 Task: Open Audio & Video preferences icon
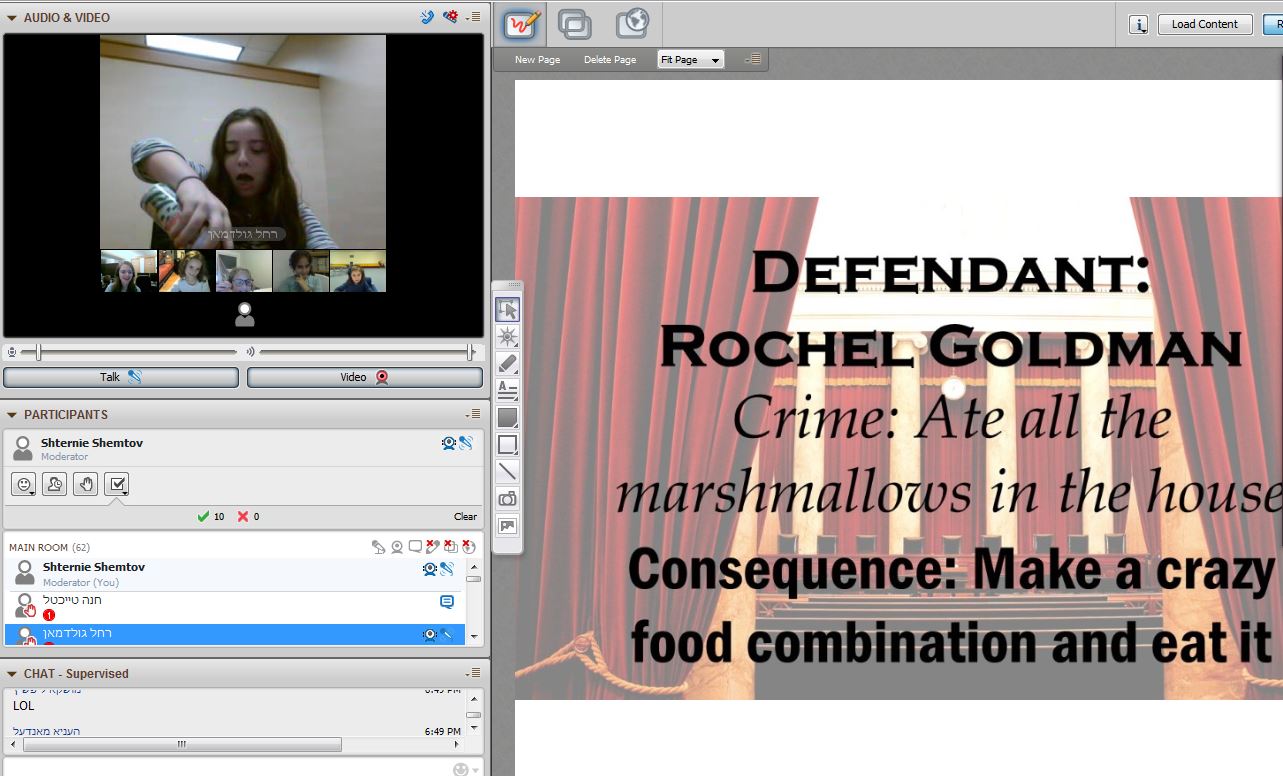click(451, 17)
